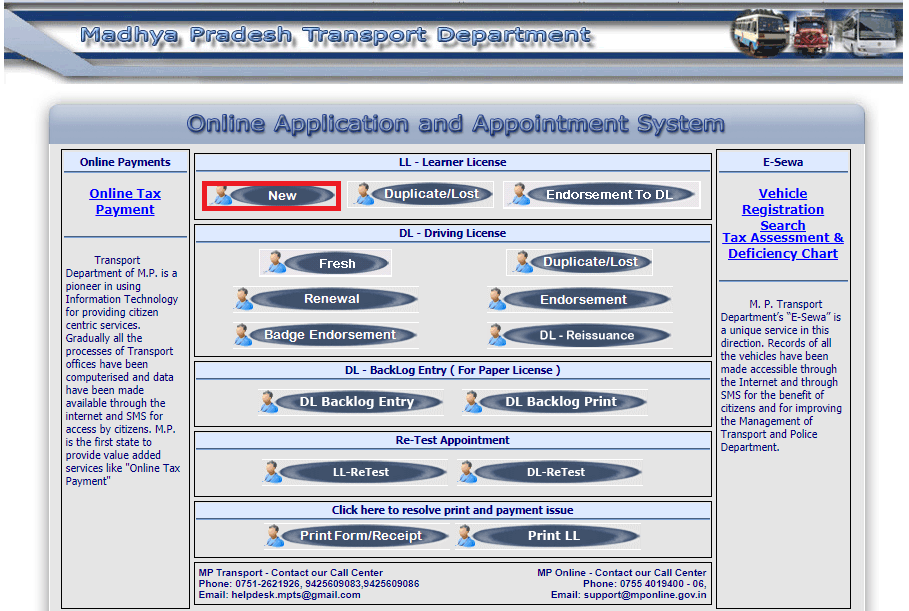The height and width of the screenshot is (611, 909).
Task: Open Badge Endorsement application
Action: tap(326, 335)
